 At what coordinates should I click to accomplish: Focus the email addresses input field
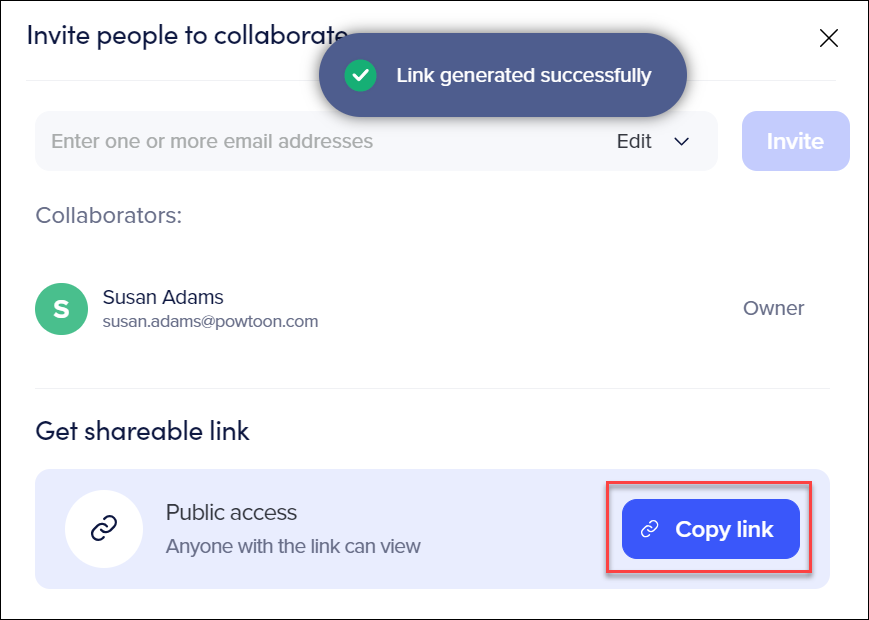(321, 141)
